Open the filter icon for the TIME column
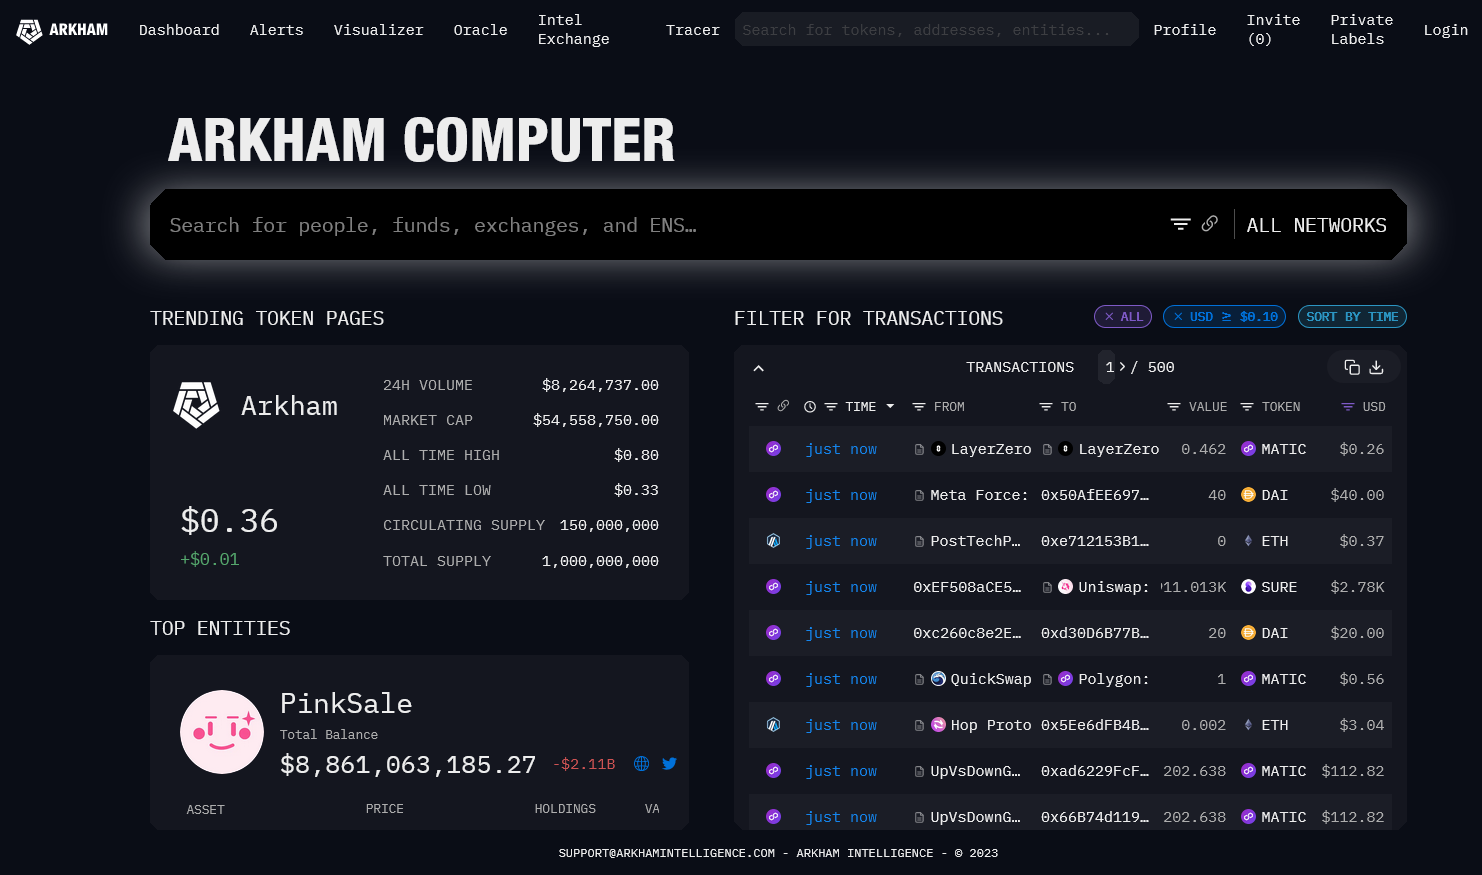Screen dimensions: 1482x875 [831, 407]
